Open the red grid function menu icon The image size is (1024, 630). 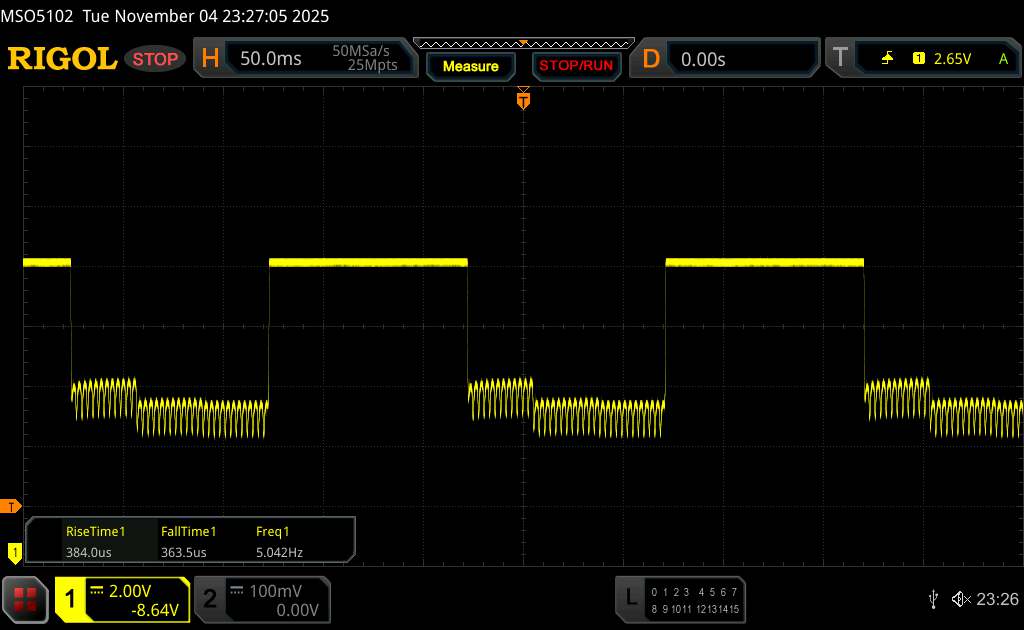(26, 598)
